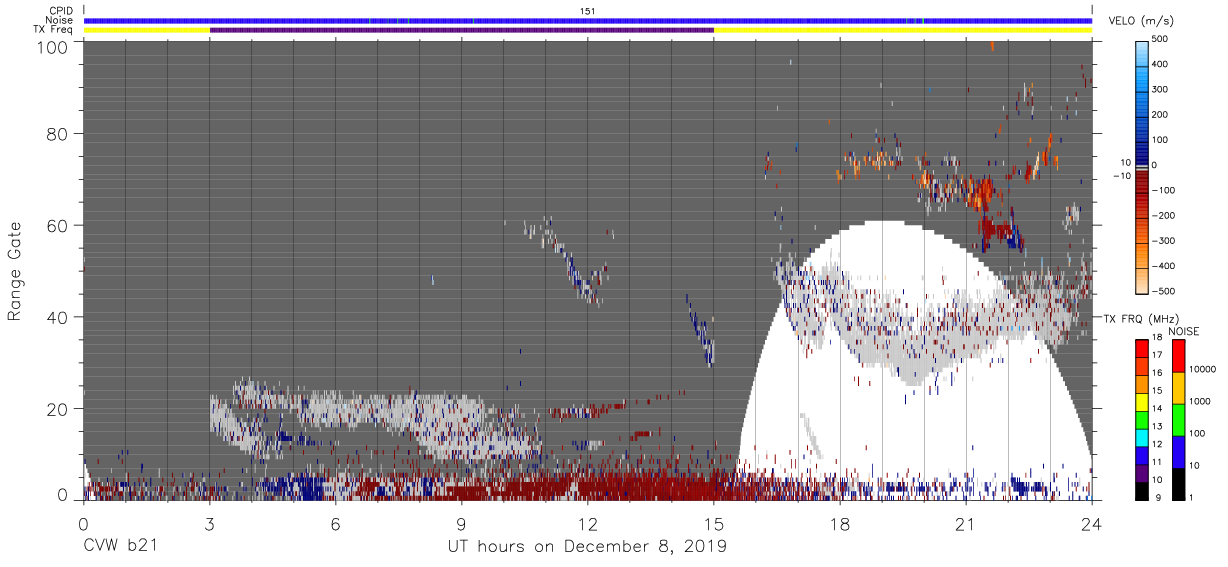Click the 9 hour tick on UT axis
The image size is (1228, 567).
461,525
